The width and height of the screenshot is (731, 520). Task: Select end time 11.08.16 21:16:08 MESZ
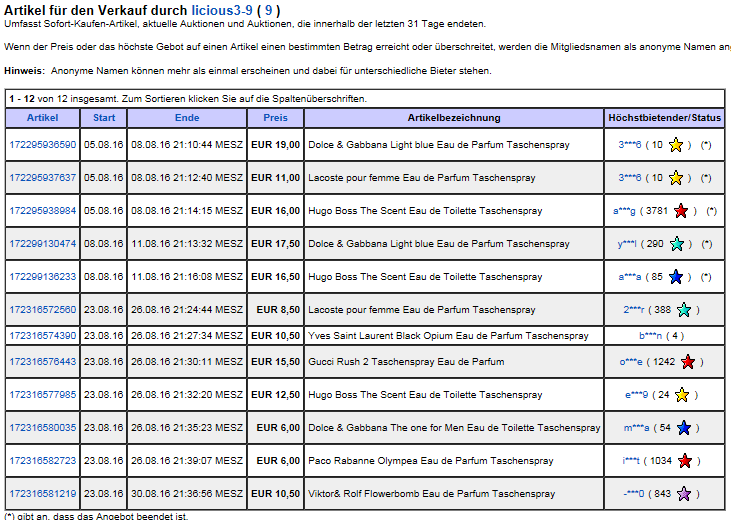click(x=187, y=277)
